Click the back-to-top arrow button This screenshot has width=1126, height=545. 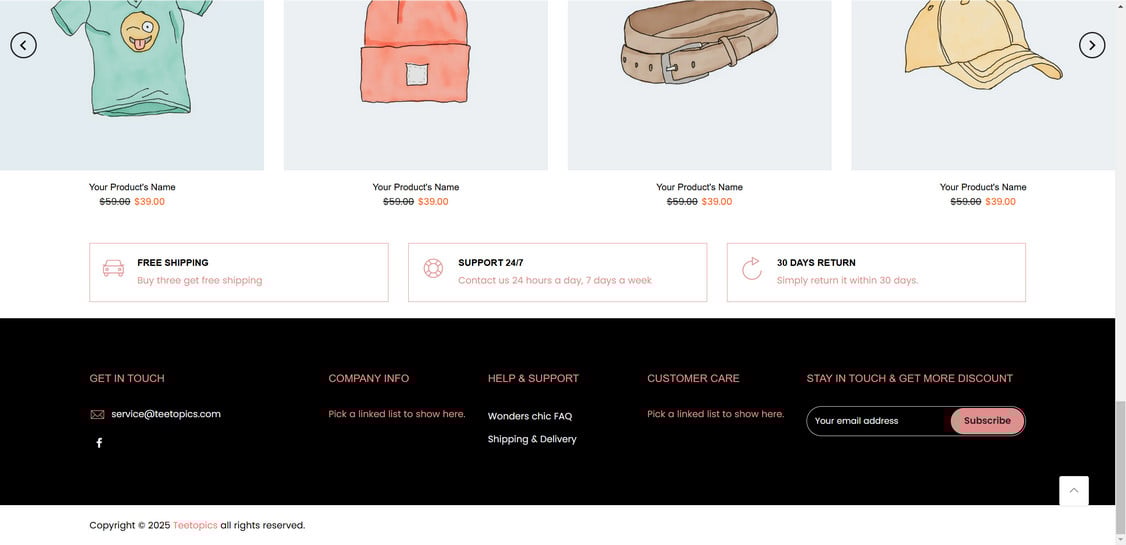tap(1074, 491)
